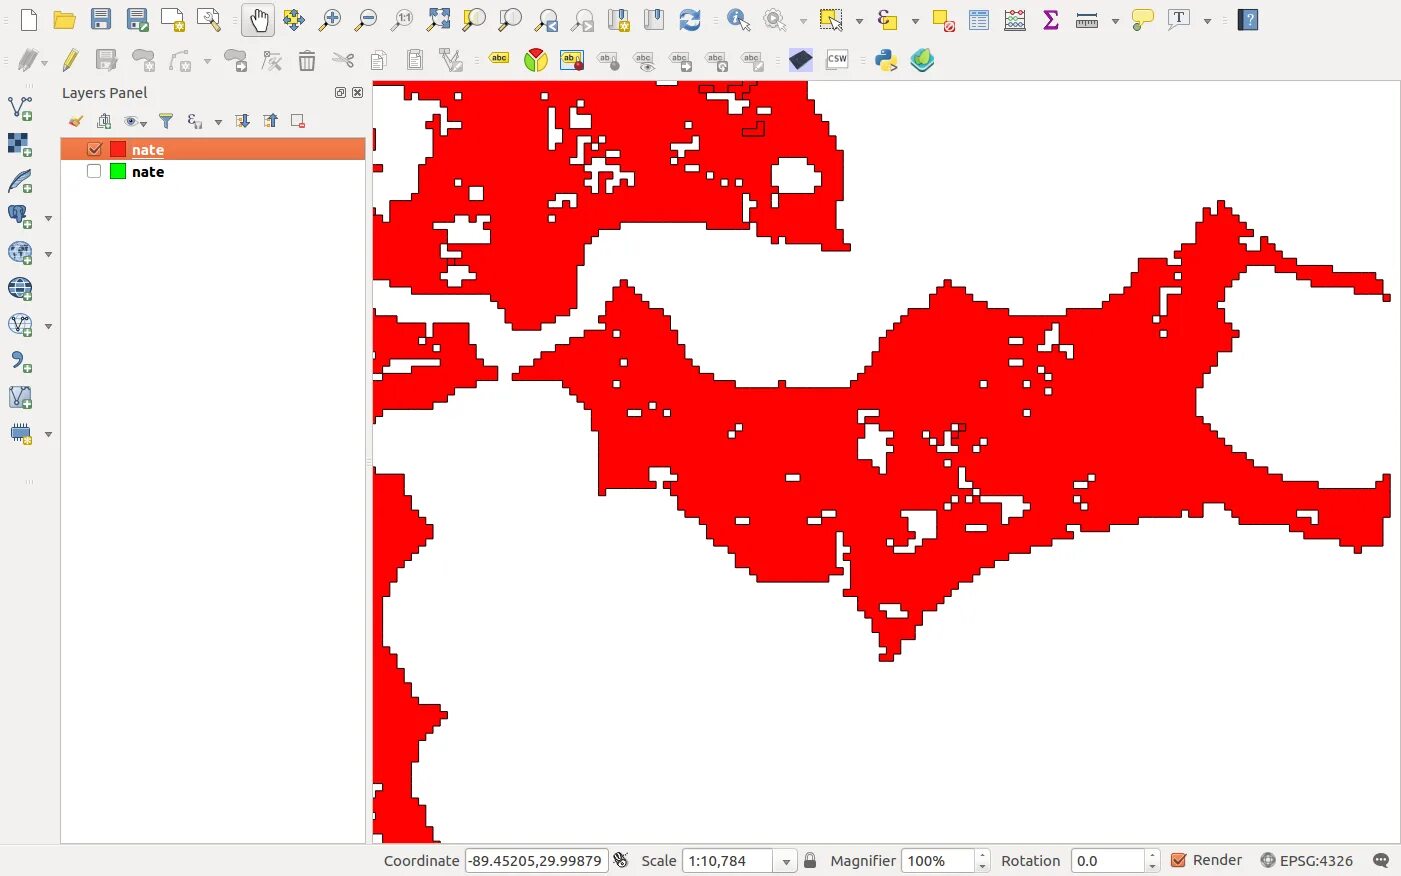Select the unchecked nate layer name
Viewport: 1401px width, 876px height.
pyautogui.click(x=148, y=172)
